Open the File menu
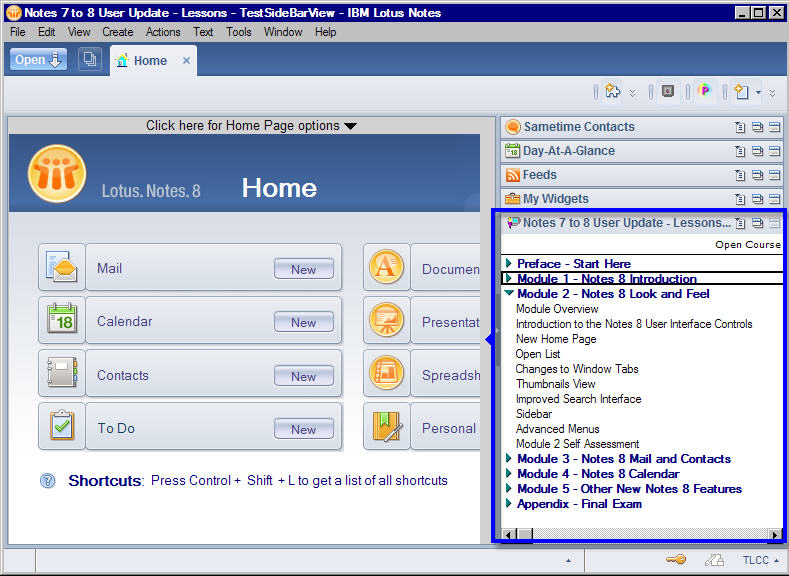789x576 pixels. click(18, 32)
